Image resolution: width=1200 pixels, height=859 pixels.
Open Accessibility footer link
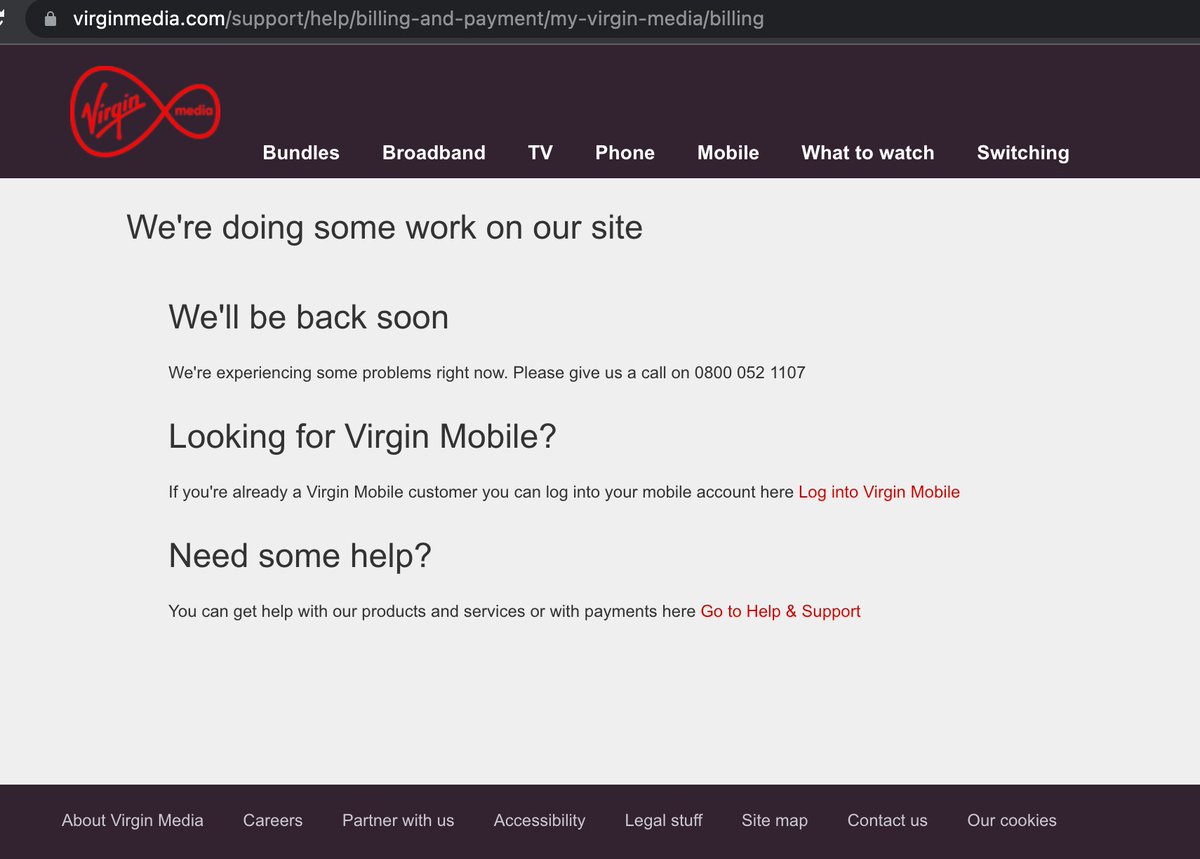coord(540,820)
